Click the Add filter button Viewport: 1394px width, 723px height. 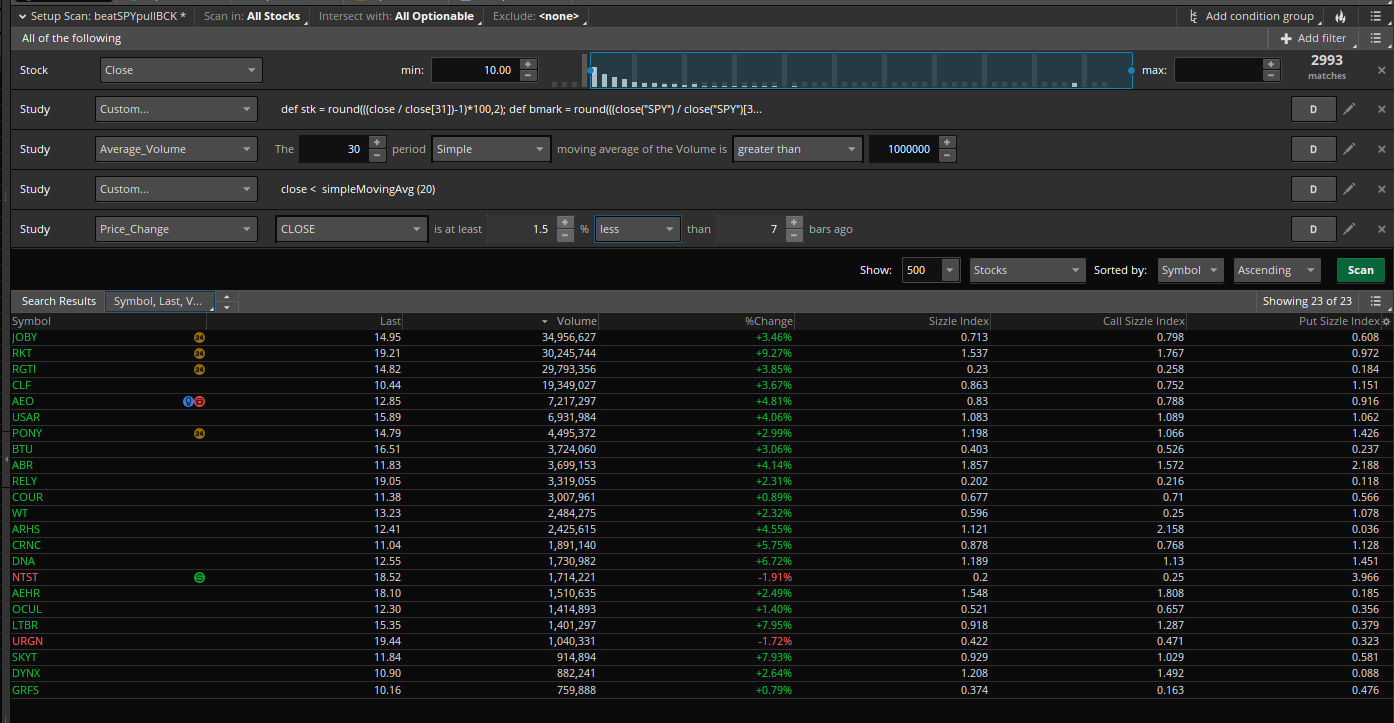coord(1313,38)
